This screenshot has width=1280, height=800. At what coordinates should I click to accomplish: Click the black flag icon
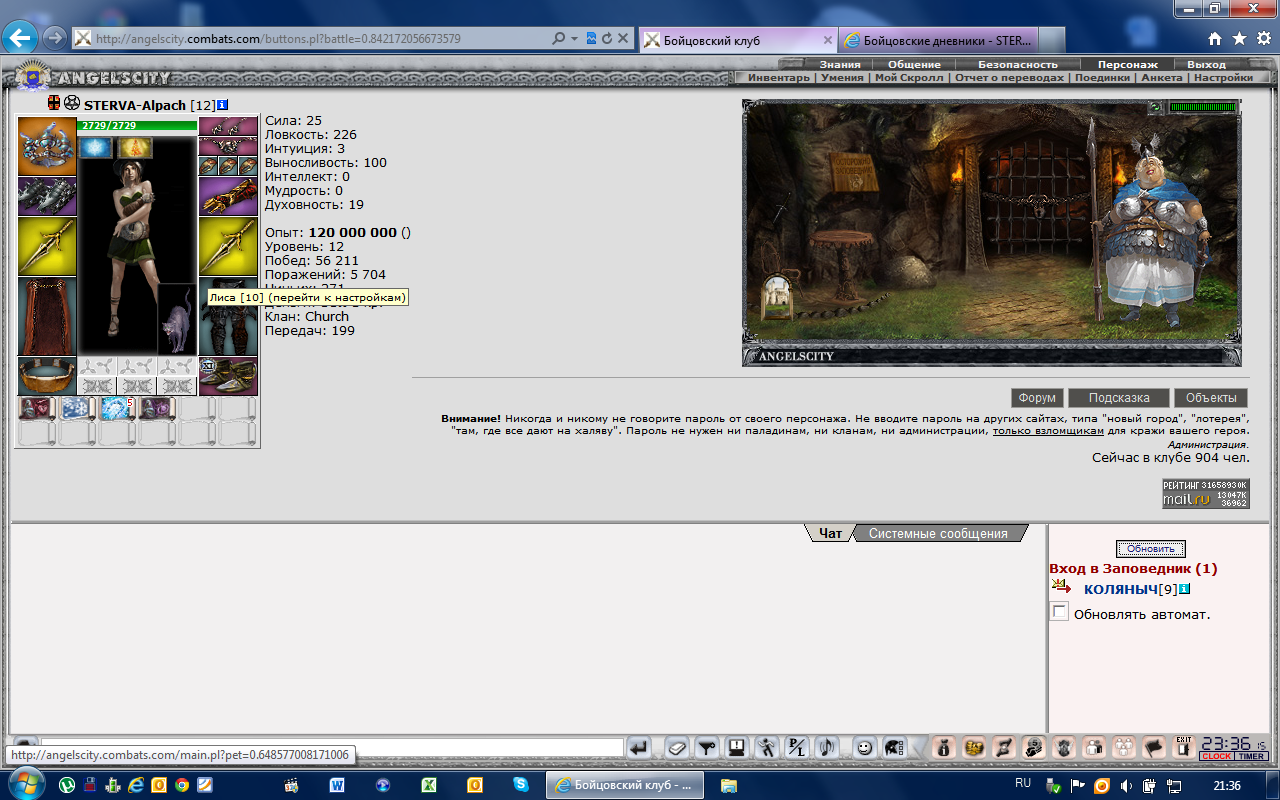[1153, 746]
